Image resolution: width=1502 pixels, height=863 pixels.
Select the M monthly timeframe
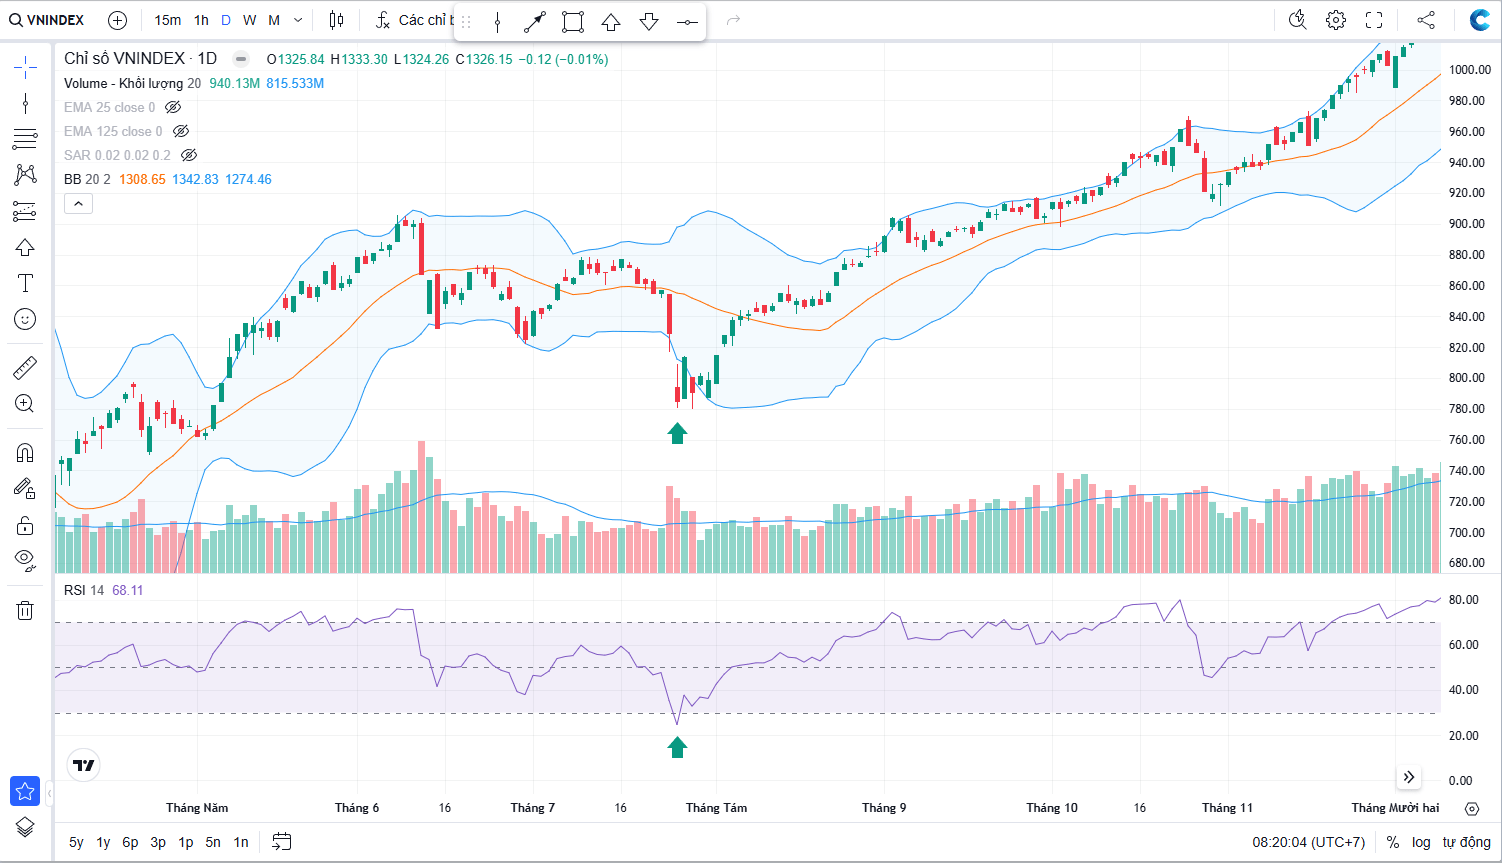274,20
